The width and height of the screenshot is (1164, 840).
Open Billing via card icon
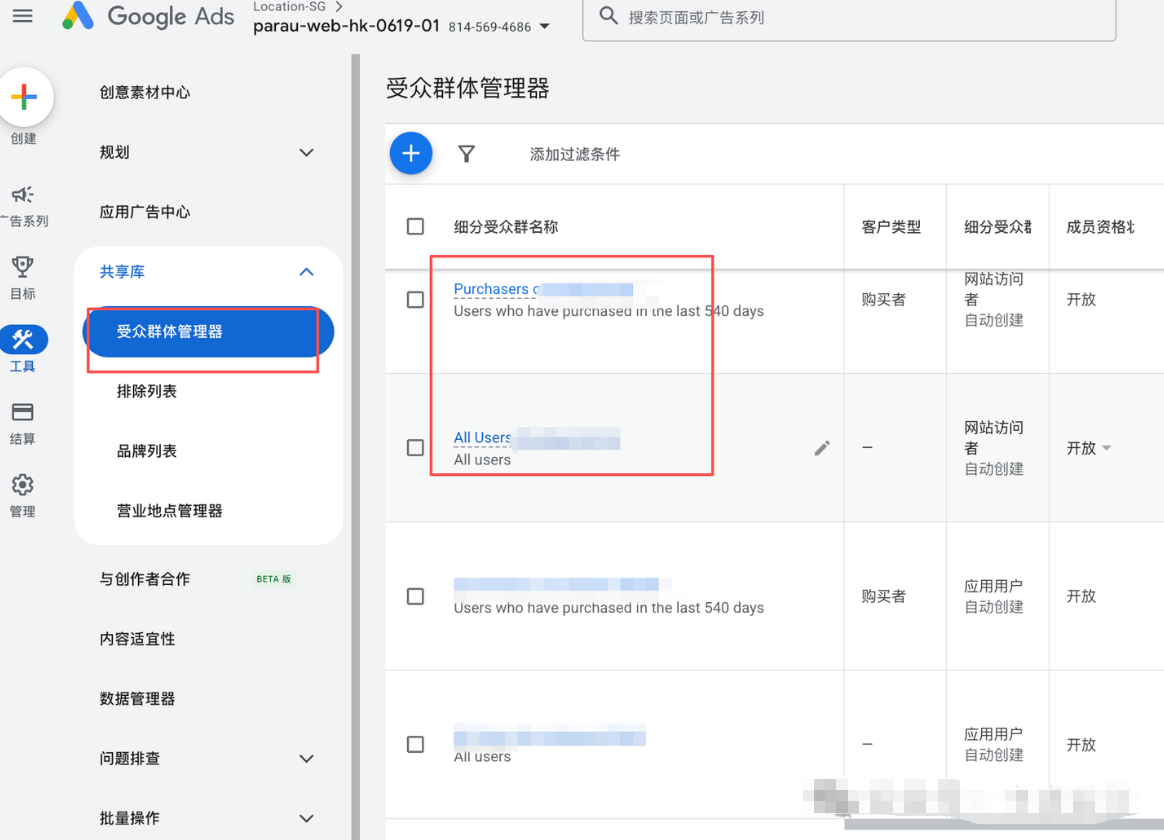(x=22, y=413)
